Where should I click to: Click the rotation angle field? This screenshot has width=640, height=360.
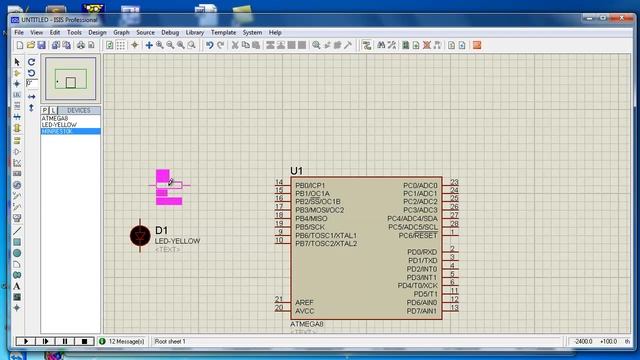tap(32, 84)
